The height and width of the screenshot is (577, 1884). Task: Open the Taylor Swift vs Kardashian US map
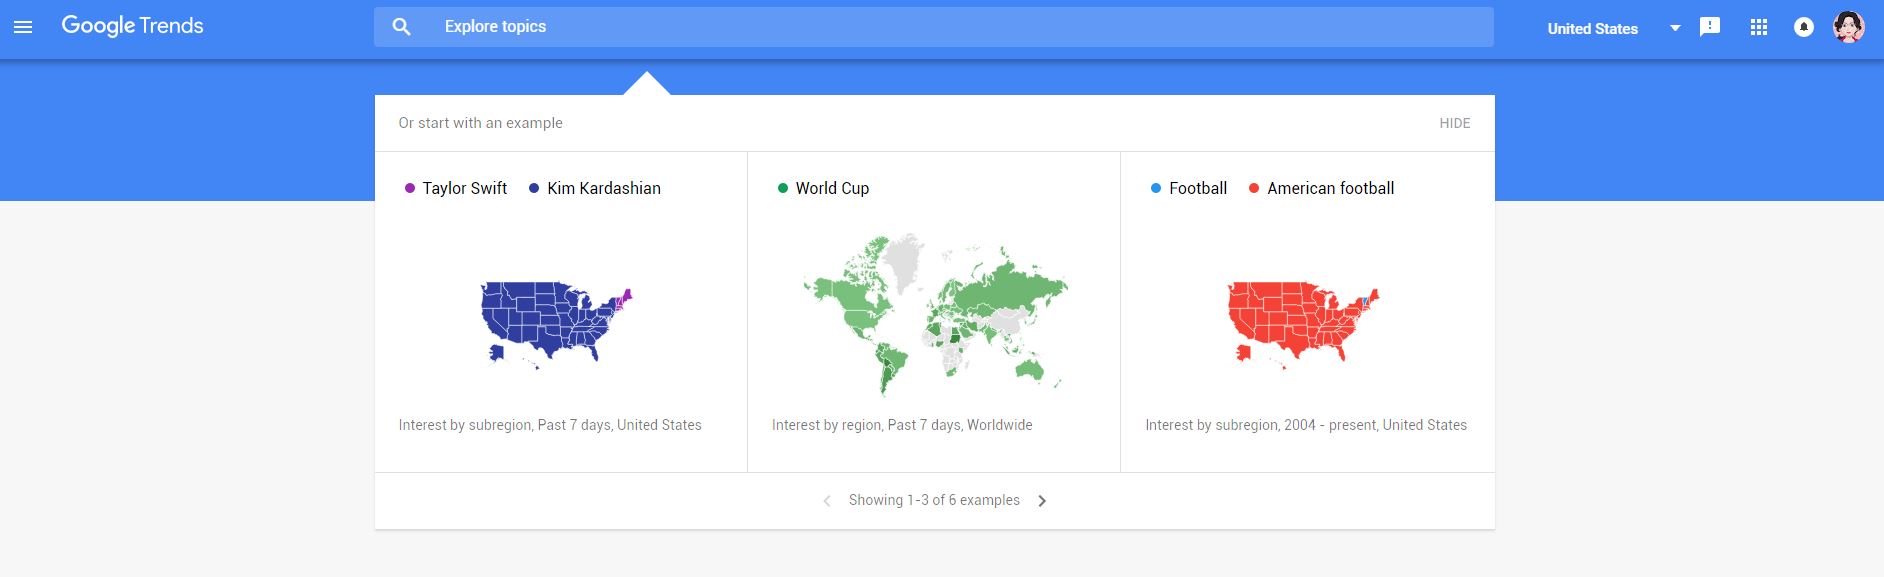click(557, 325)
